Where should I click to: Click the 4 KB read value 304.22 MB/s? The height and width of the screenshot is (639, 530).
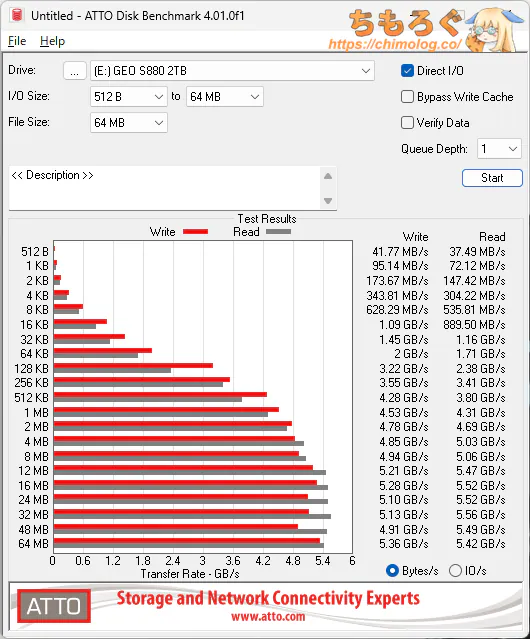(x=474, y=295)
